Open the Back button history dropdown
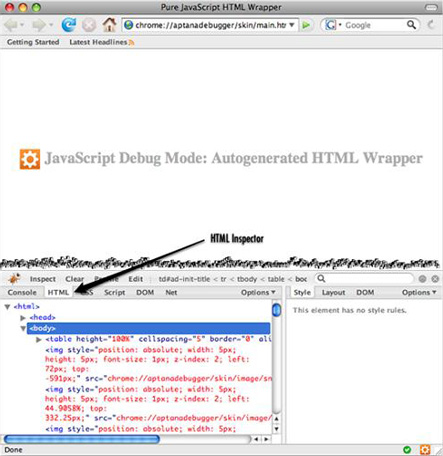The width and height of the screenshot is (443, 456). click(22, 25)
